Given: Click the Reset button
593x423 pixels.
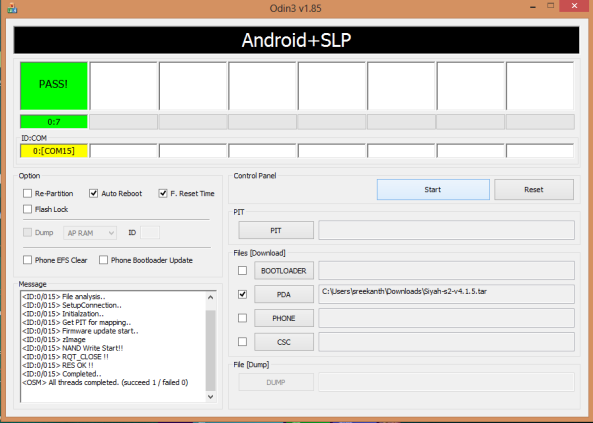Looking at the screenshot, I should [534, 190].
